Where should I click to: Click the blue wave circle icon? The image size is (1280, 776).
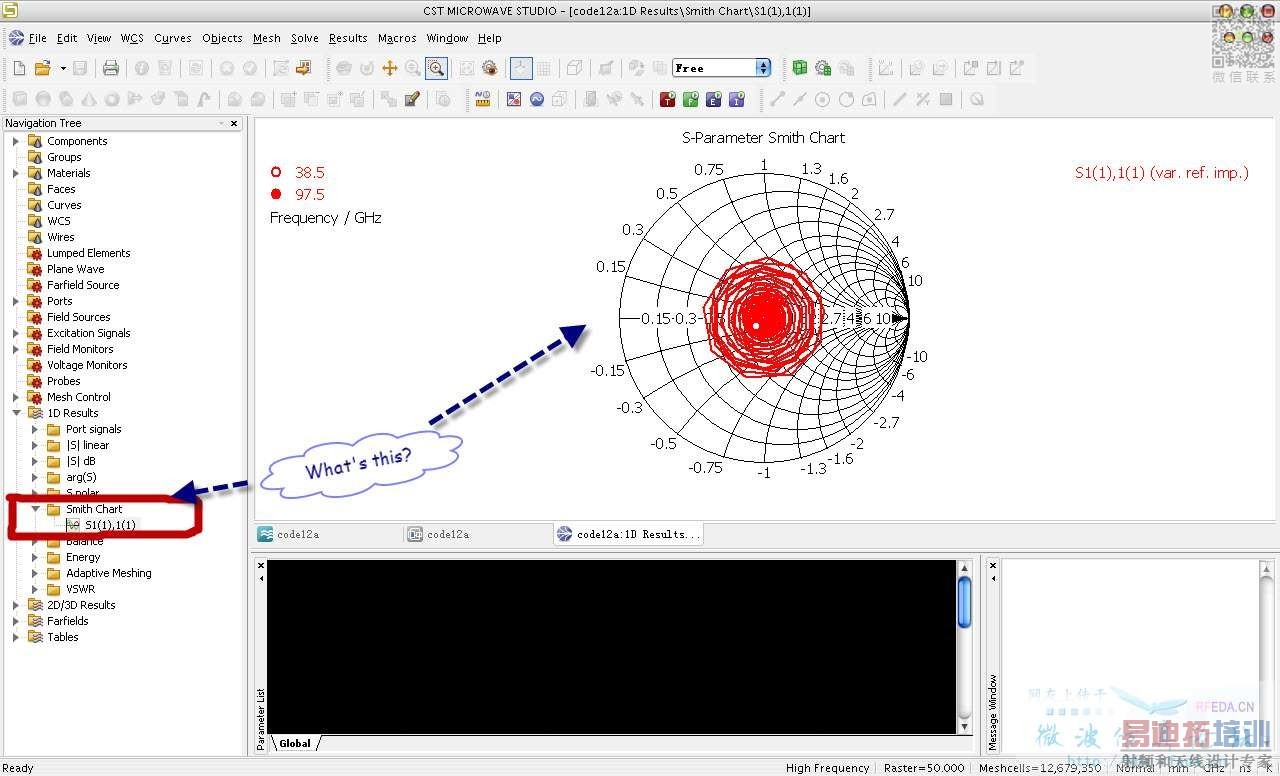[x=537, y=99]
